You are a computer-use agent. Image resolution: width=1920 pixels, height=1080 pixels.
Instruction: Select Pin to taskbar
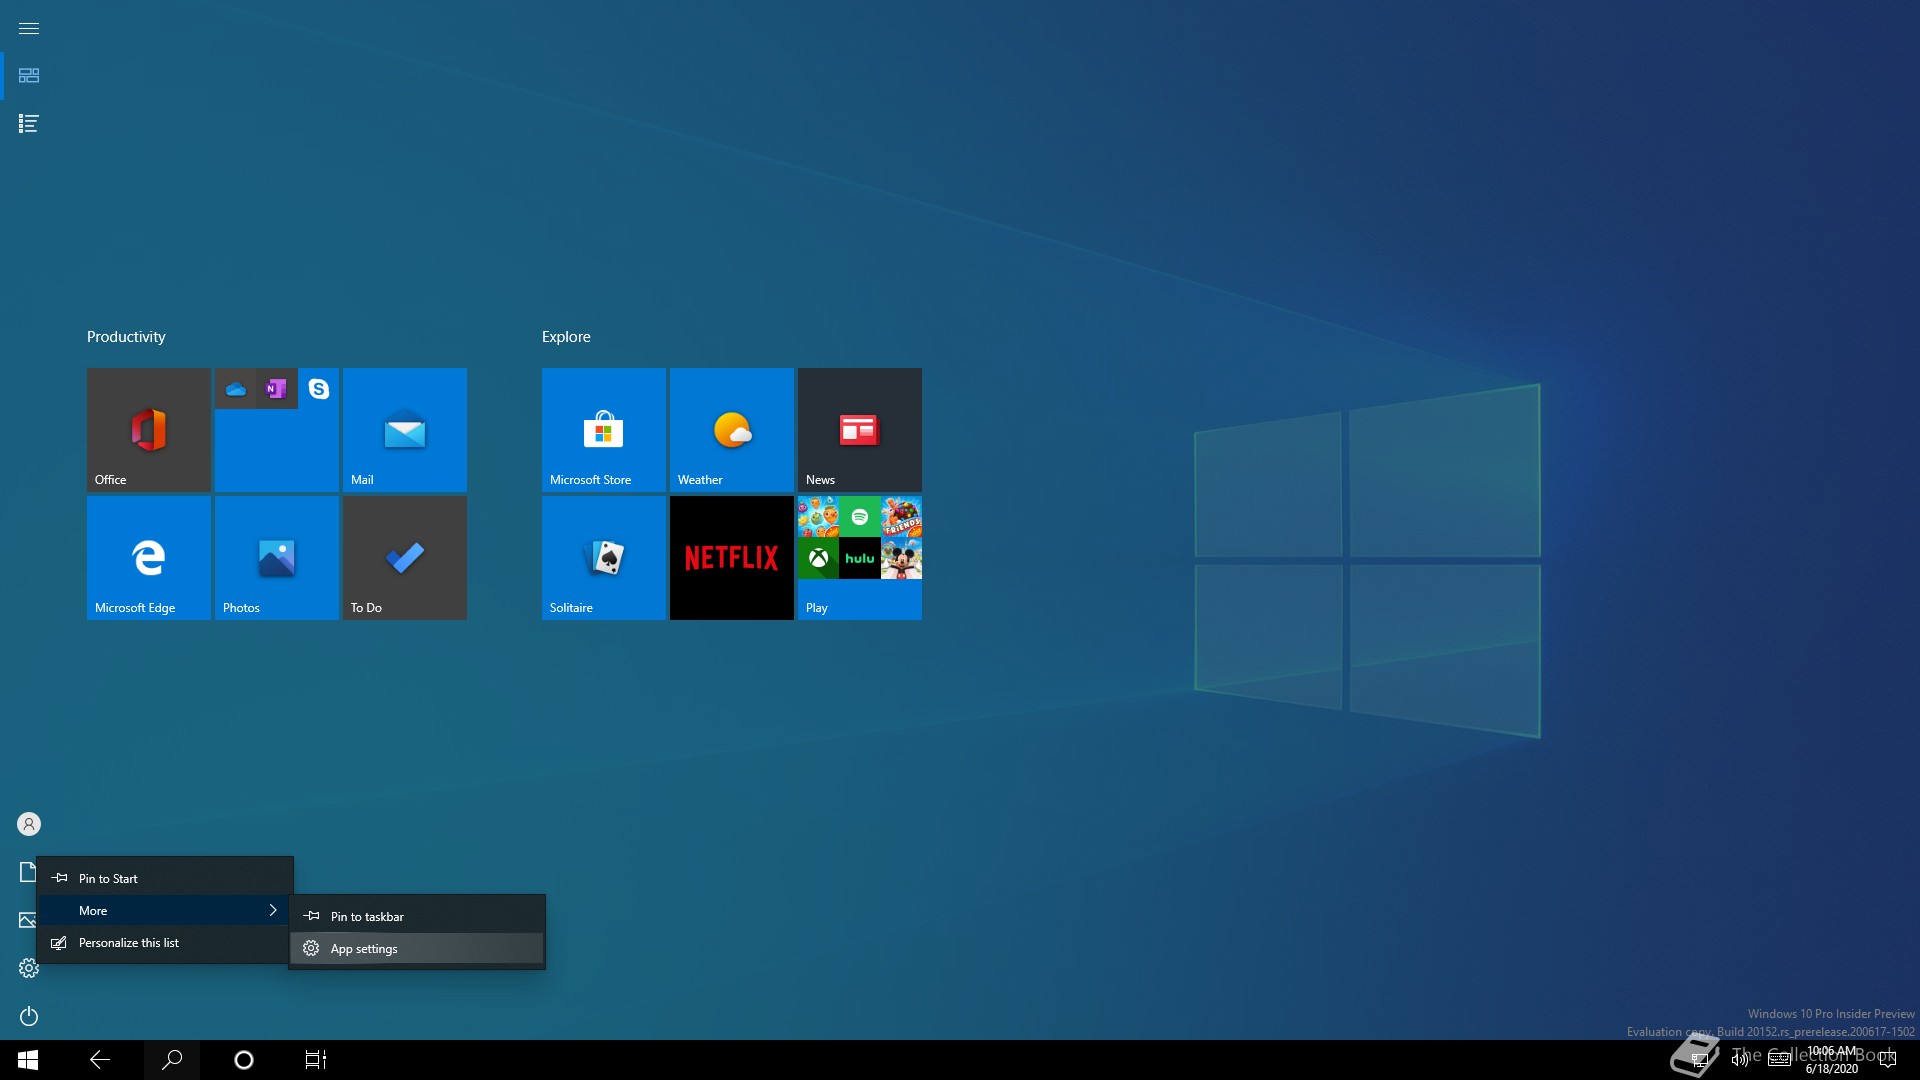point(417,916)
